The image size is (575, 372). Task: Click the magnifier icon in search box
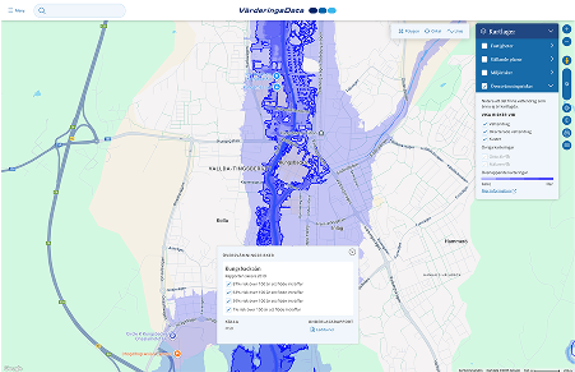point(42,11)
